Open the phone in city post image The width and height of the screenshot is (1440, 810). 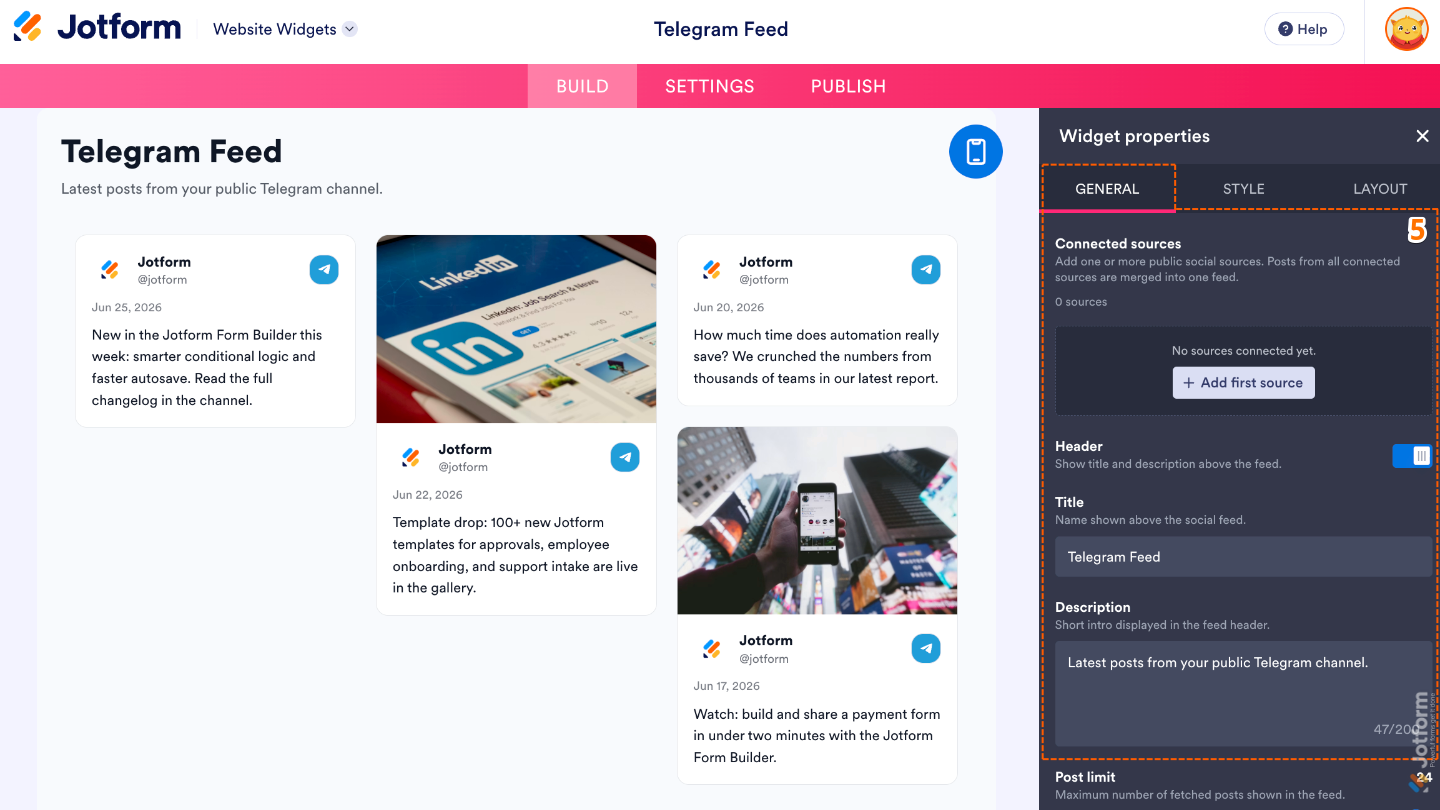[817, 521]
